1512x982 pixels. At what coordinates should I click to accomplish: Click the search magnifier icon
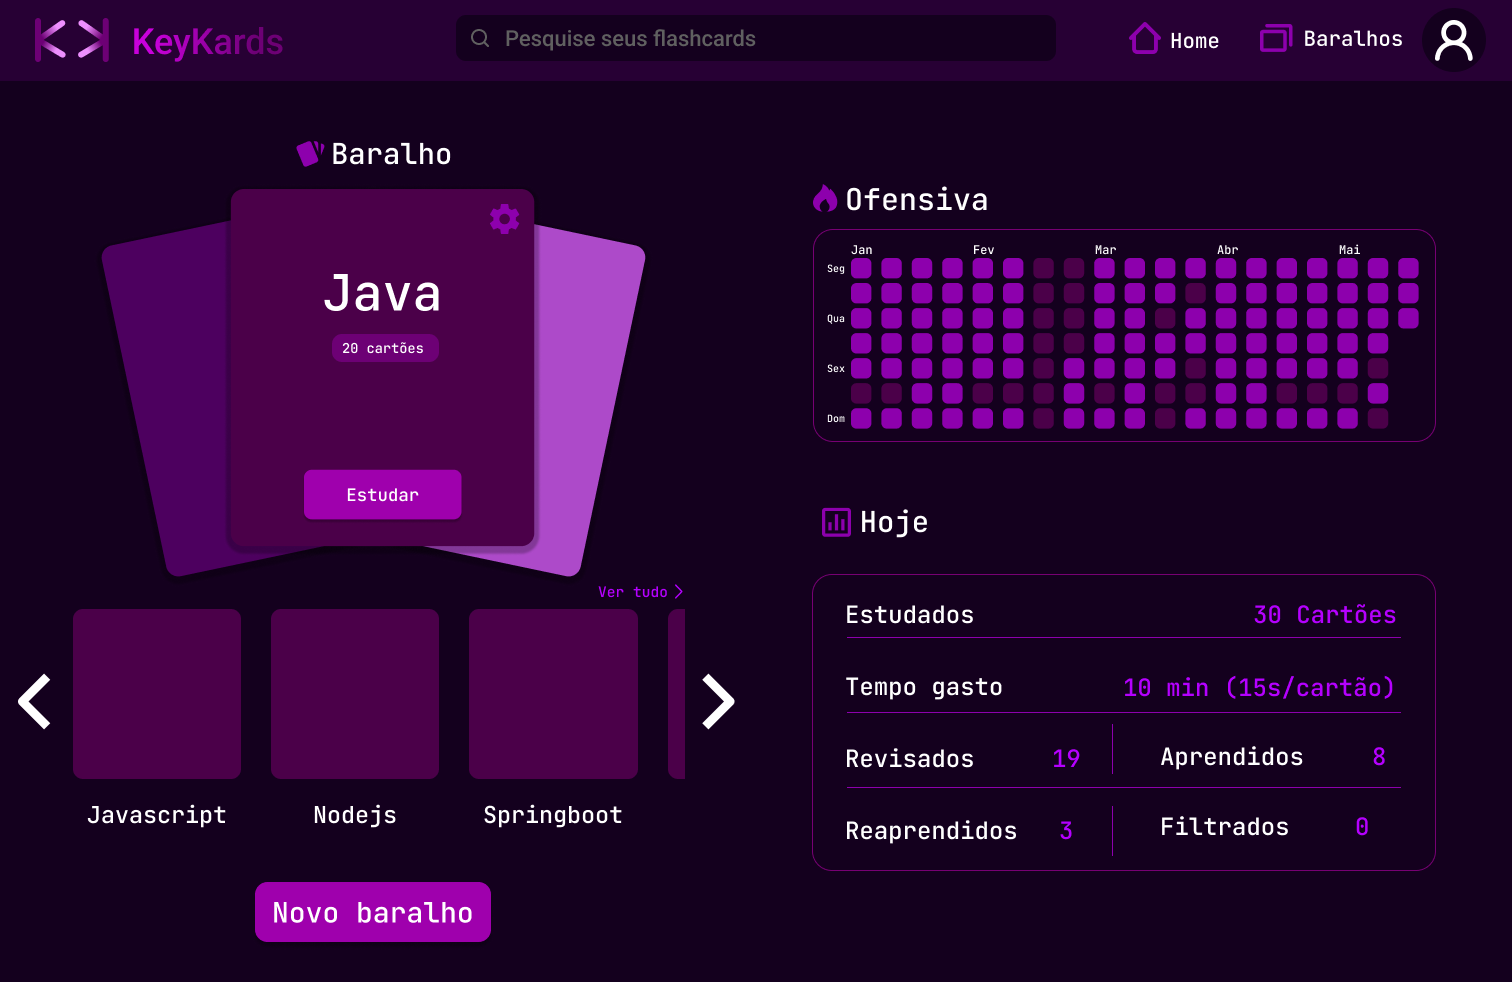pos(480,38)
